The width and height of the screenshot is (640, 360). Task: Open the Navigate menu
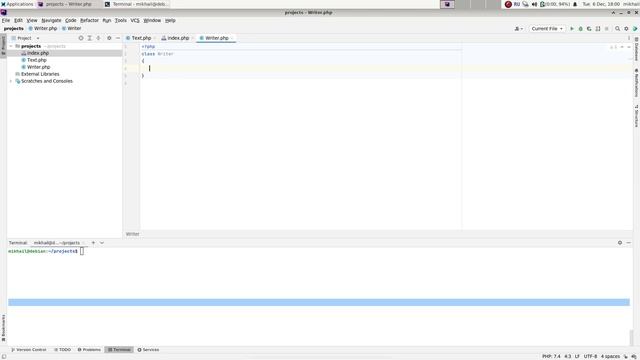51,20
